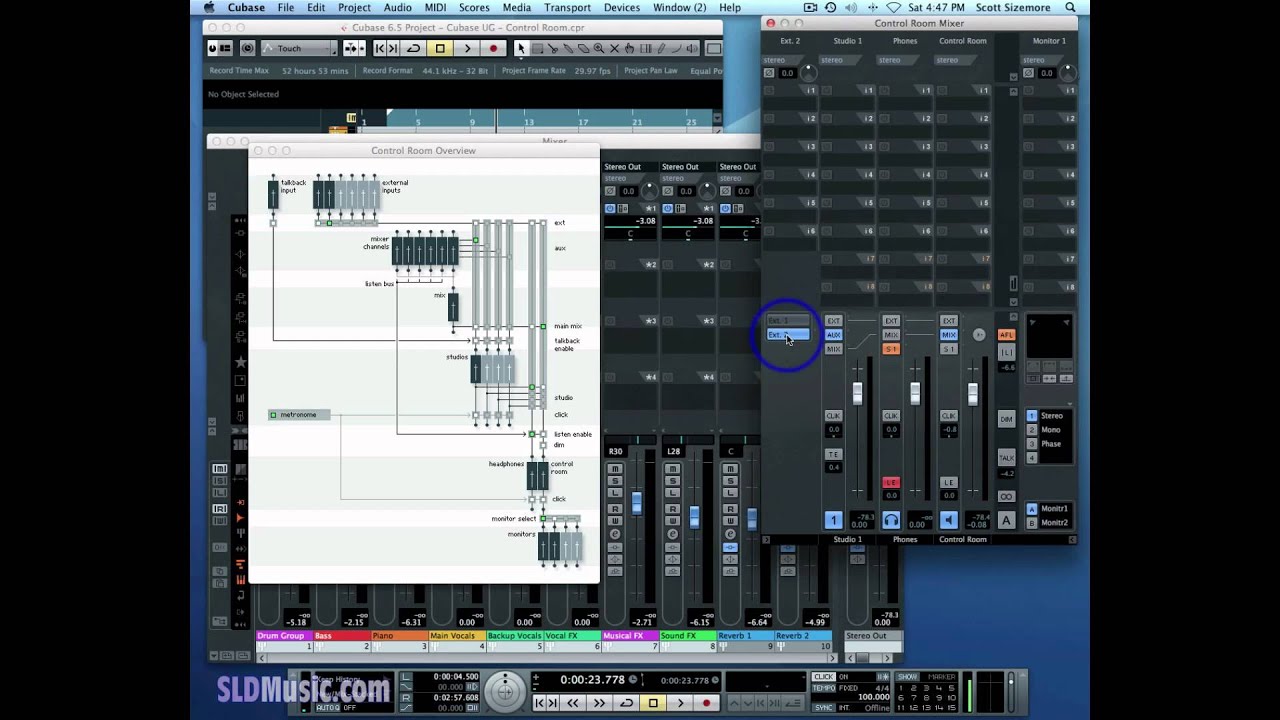
Task: Toggle the DIM button
Action: 1006,419
